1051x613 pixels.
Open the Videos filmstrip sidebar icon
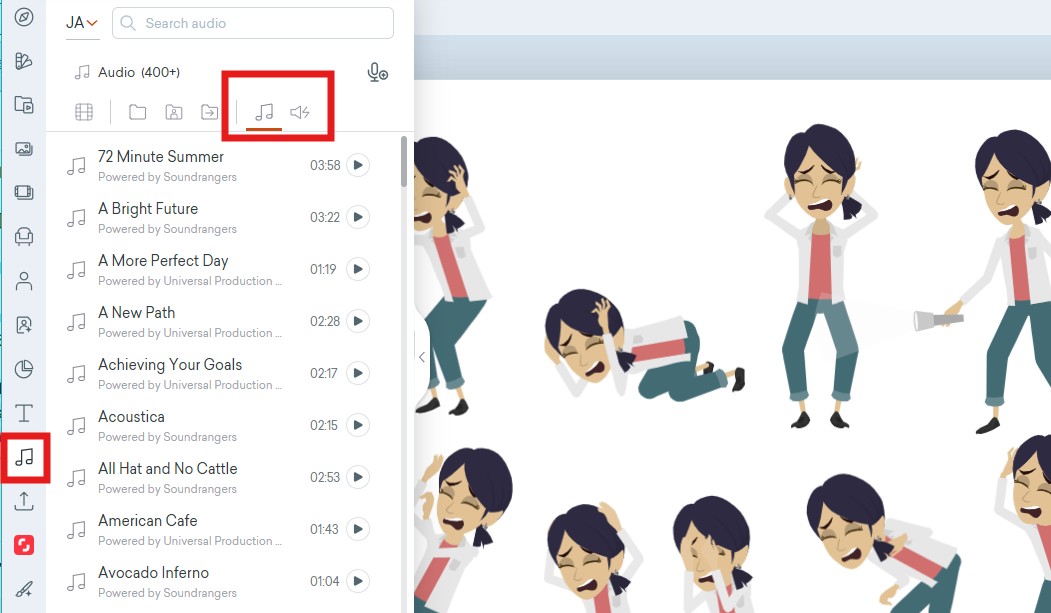click(24, 192)
